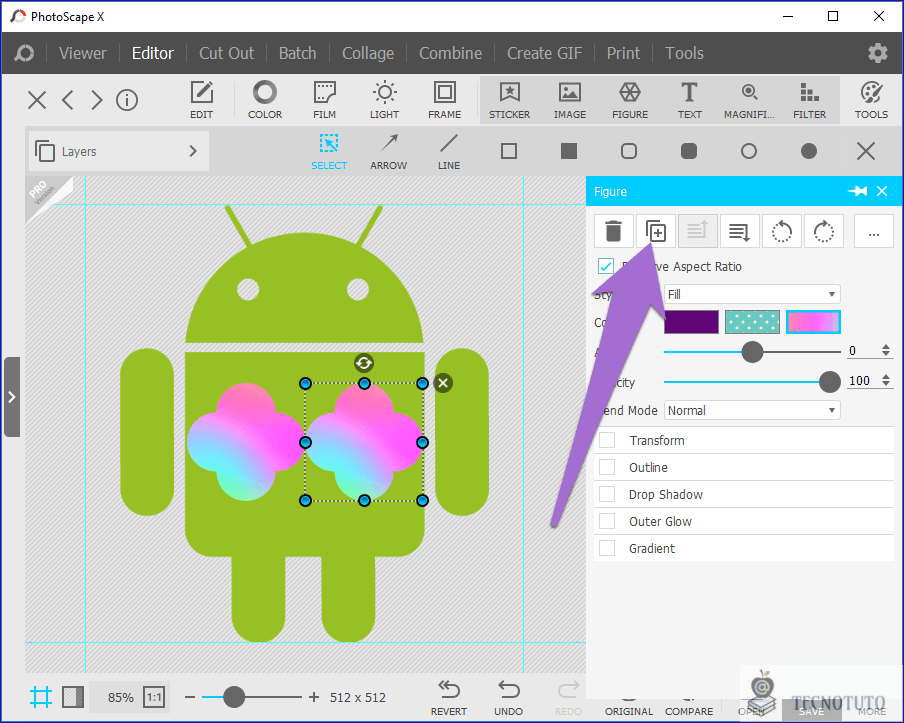This screenshot has width=904, height=723.
Task: Select the dark purple color swatch
Action: pos(691,322)
